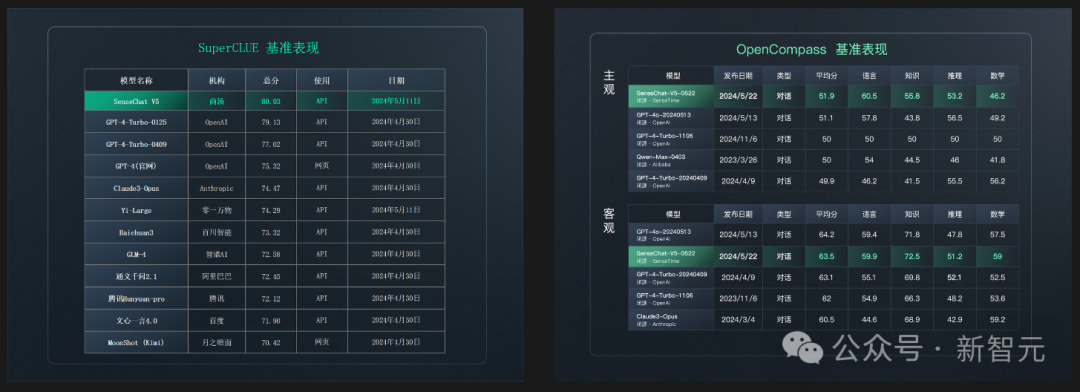Select the GLM-4 model cell

coord(136,254)
